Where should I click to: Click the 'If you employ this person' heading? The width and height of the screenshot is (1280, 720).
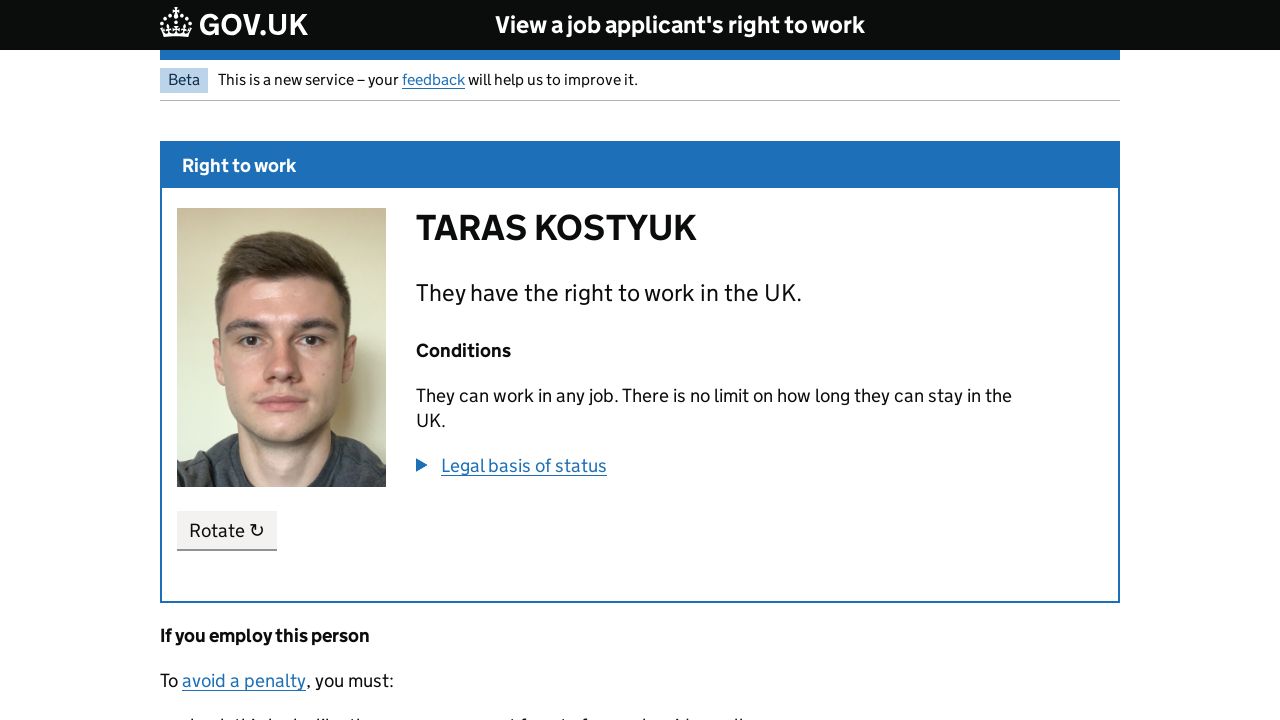point(265,636)
